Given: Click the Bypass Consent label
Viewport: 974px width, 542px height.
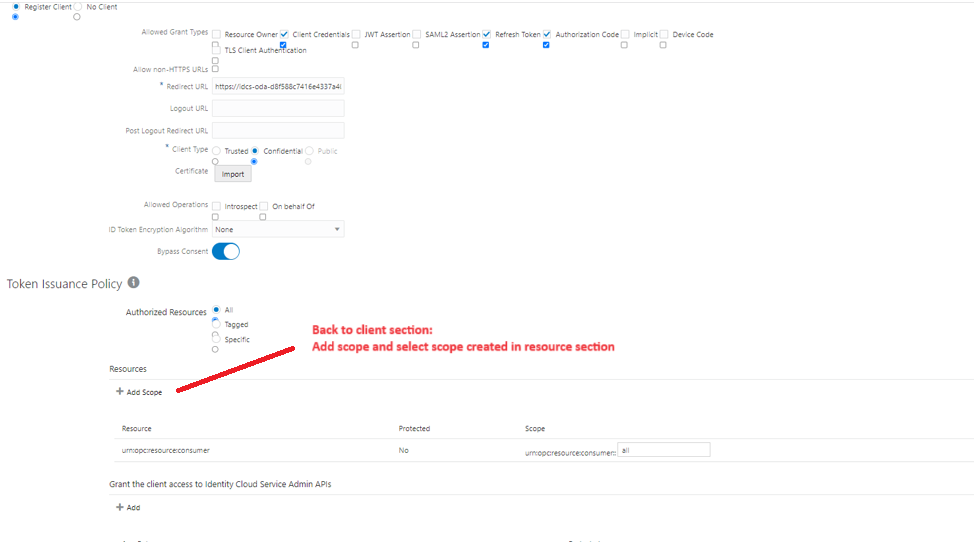Looking at the screenshot, I should point(183,251).
